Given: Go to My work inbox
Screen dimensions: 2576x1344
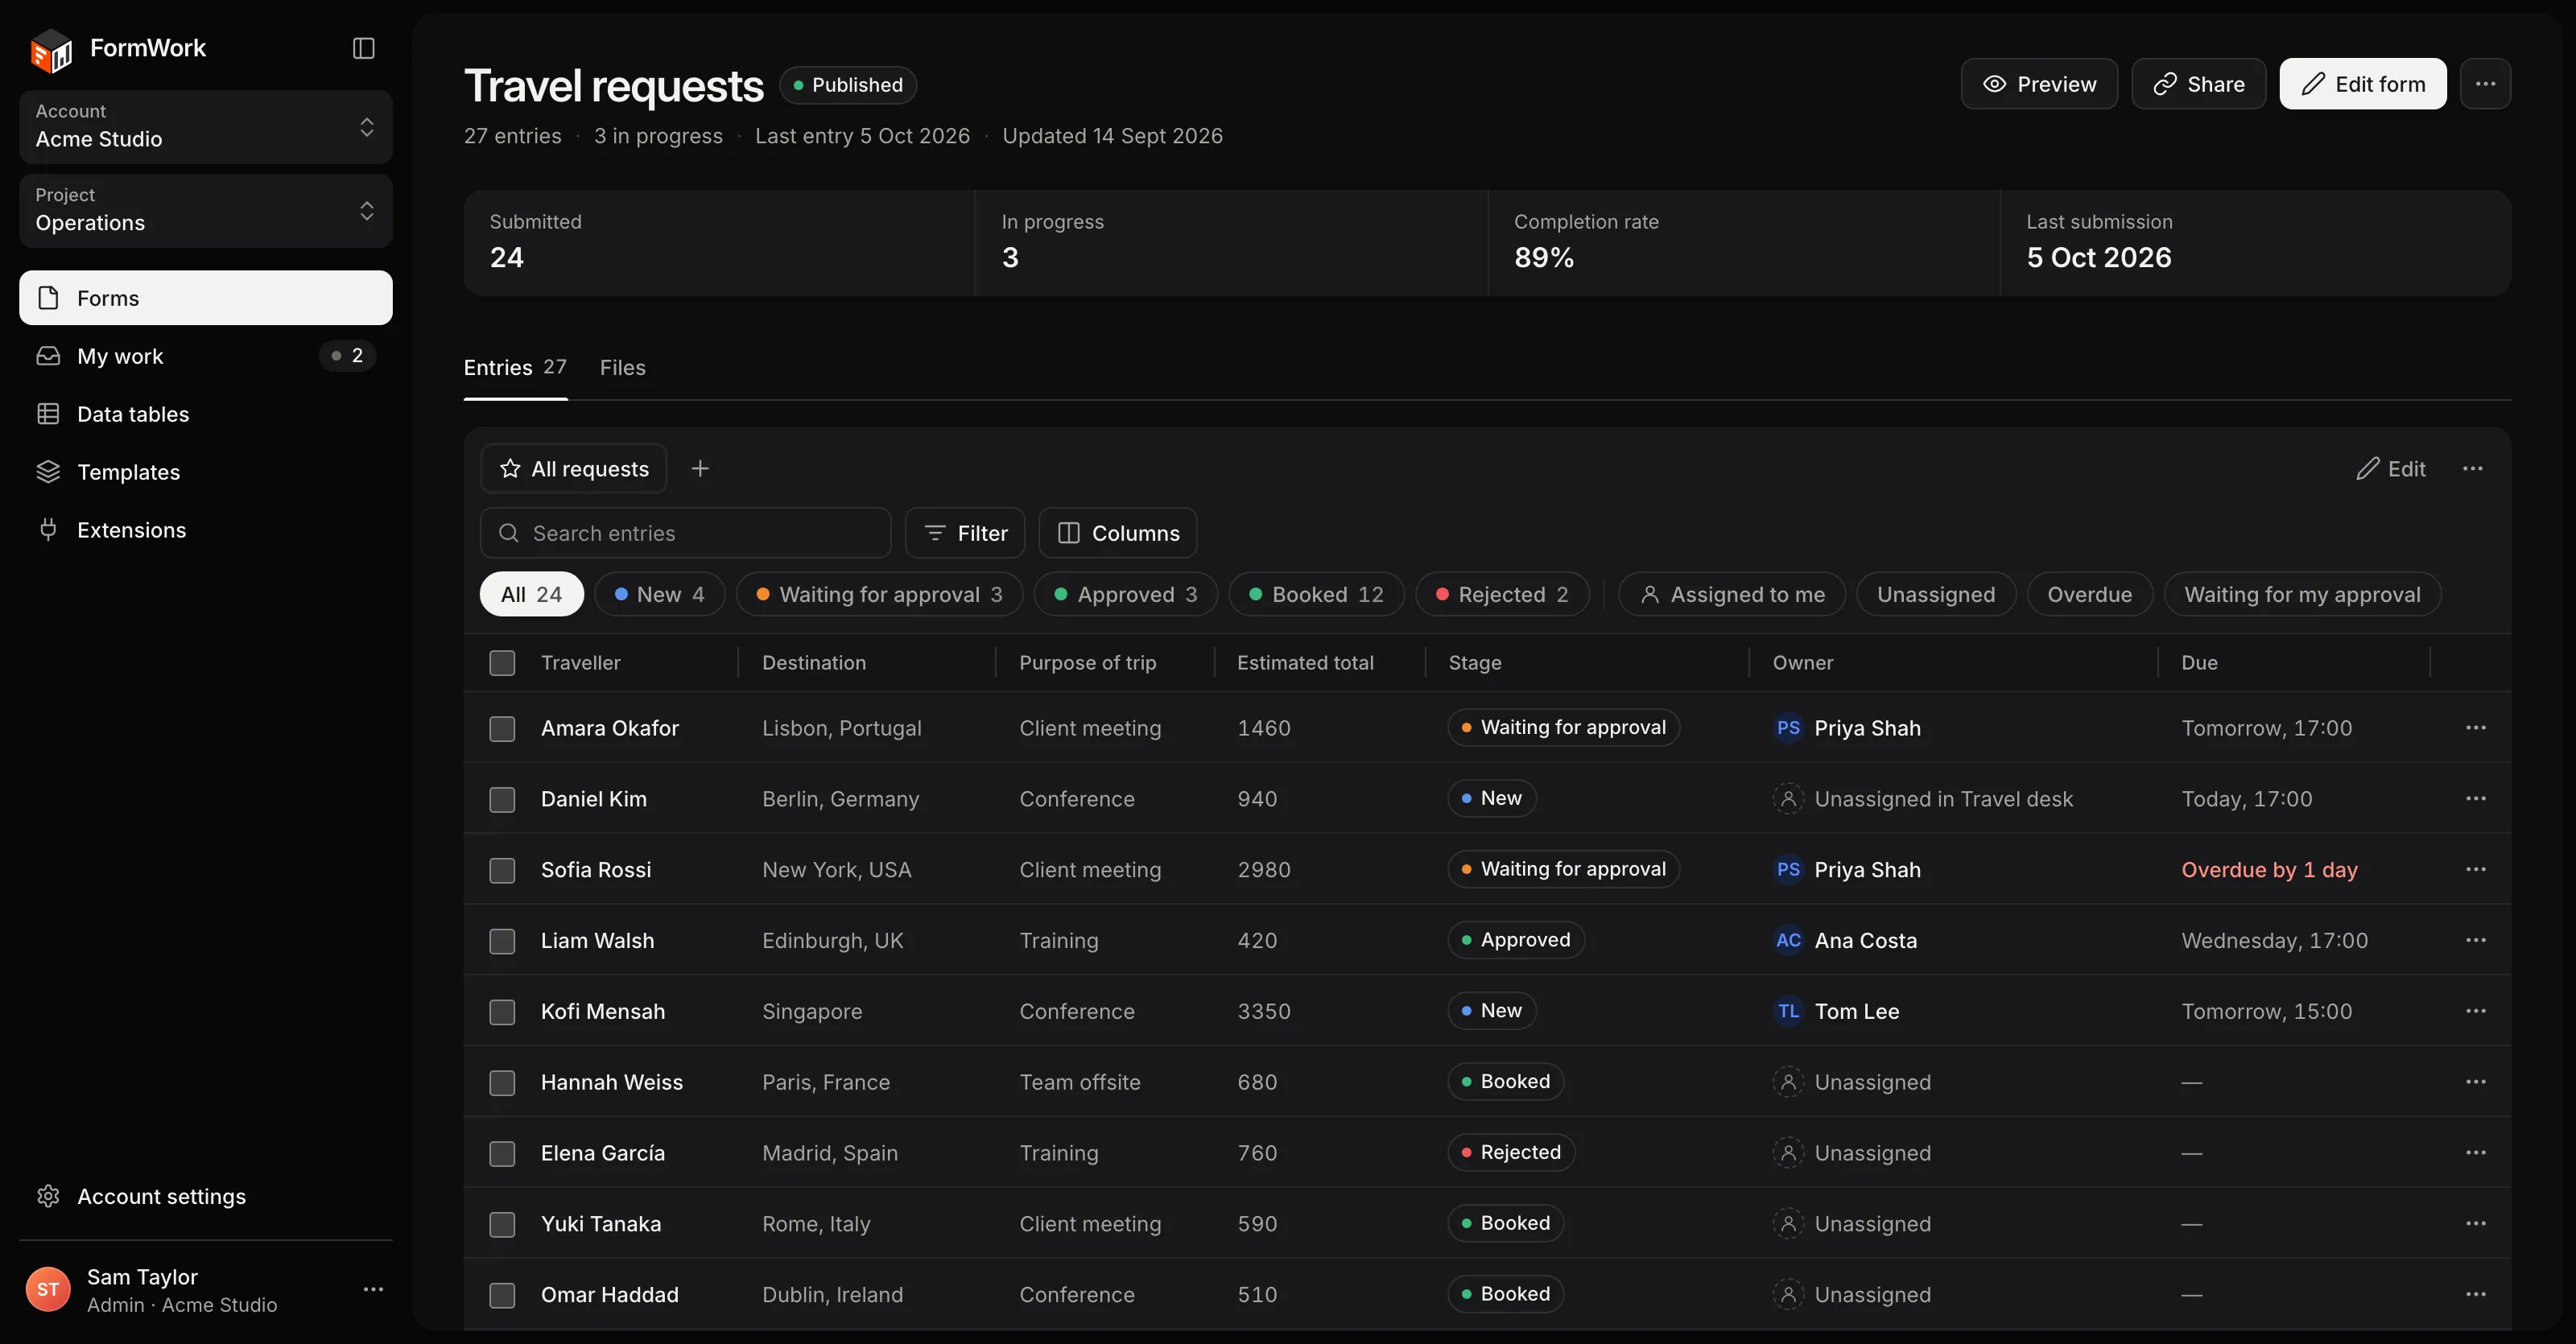Looking at the screenshot, I should click(x=206, y=356).
